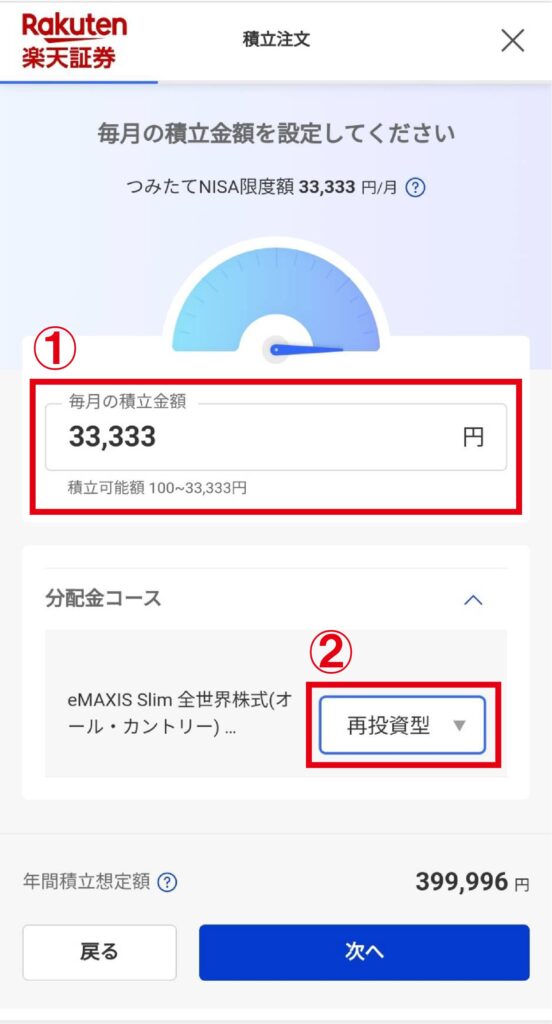This screenshot has width=552, height=1024.
Task: Click the 積立可能額 100~33,333円 hint text
Action: (157, 488)
